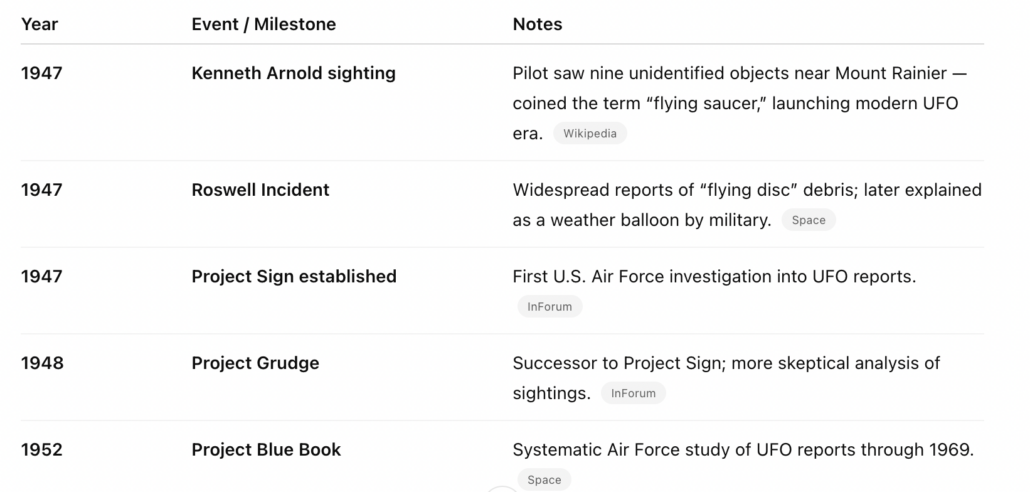Click the Year column header

coord(39,24)
